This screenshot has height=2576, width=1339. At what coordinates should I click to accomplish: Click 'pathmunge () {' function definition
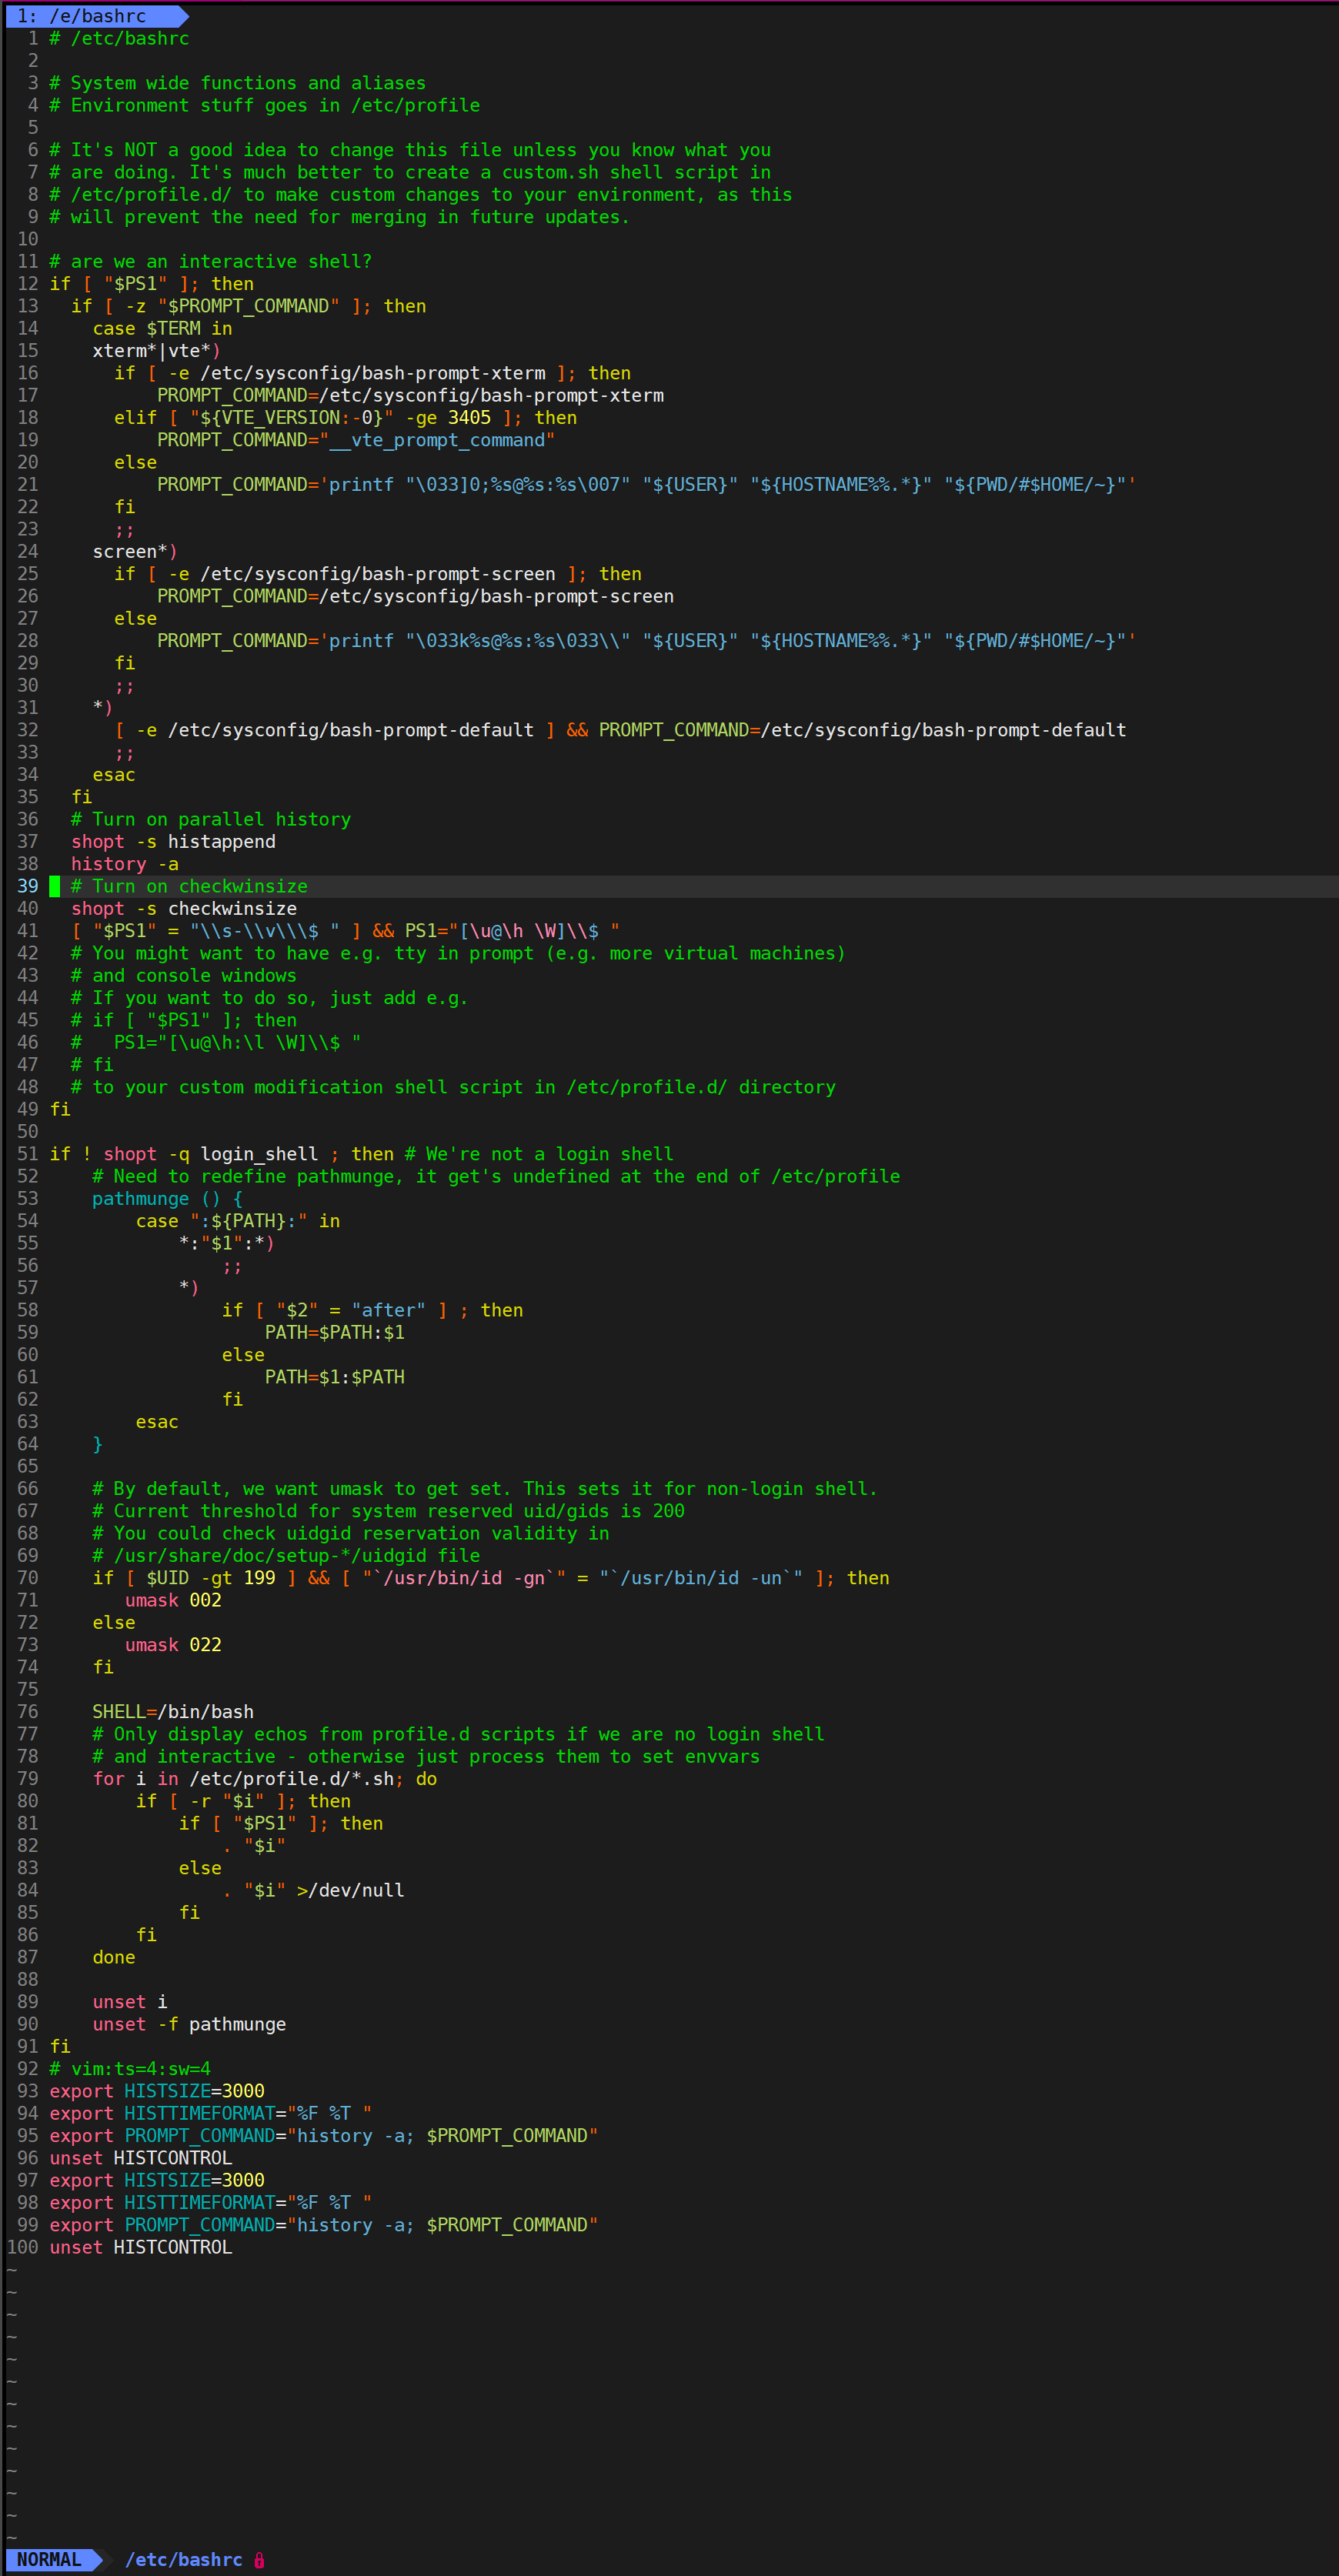point(167,1199)
